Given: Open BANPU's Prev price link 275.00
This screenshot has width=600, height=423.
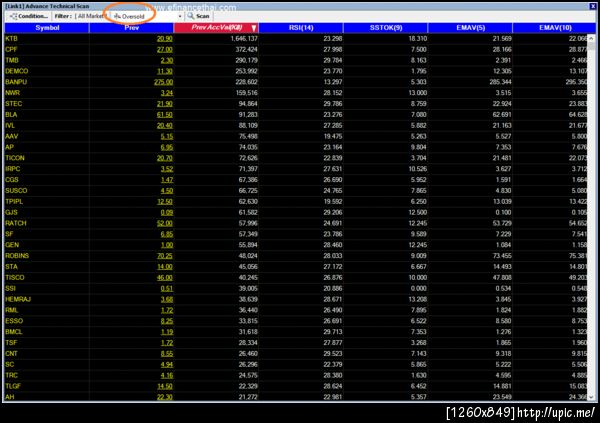Looking at the screenshot, I should (163, 82).
